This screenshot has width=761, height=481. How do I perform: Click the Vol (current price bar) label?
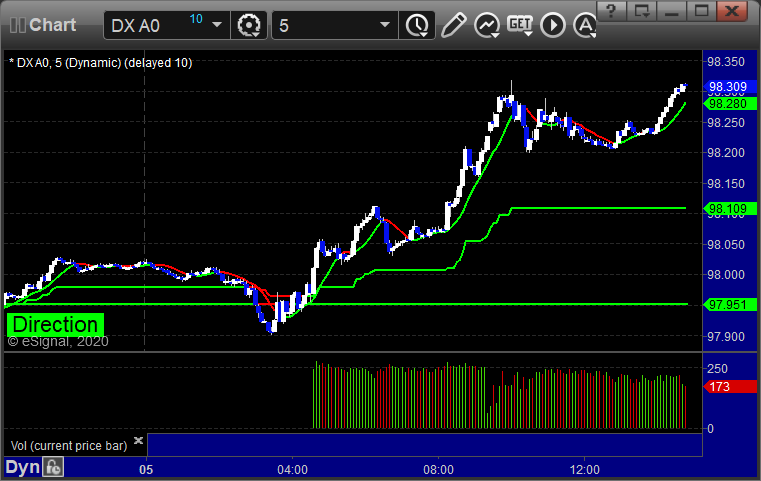pos(69,446)
